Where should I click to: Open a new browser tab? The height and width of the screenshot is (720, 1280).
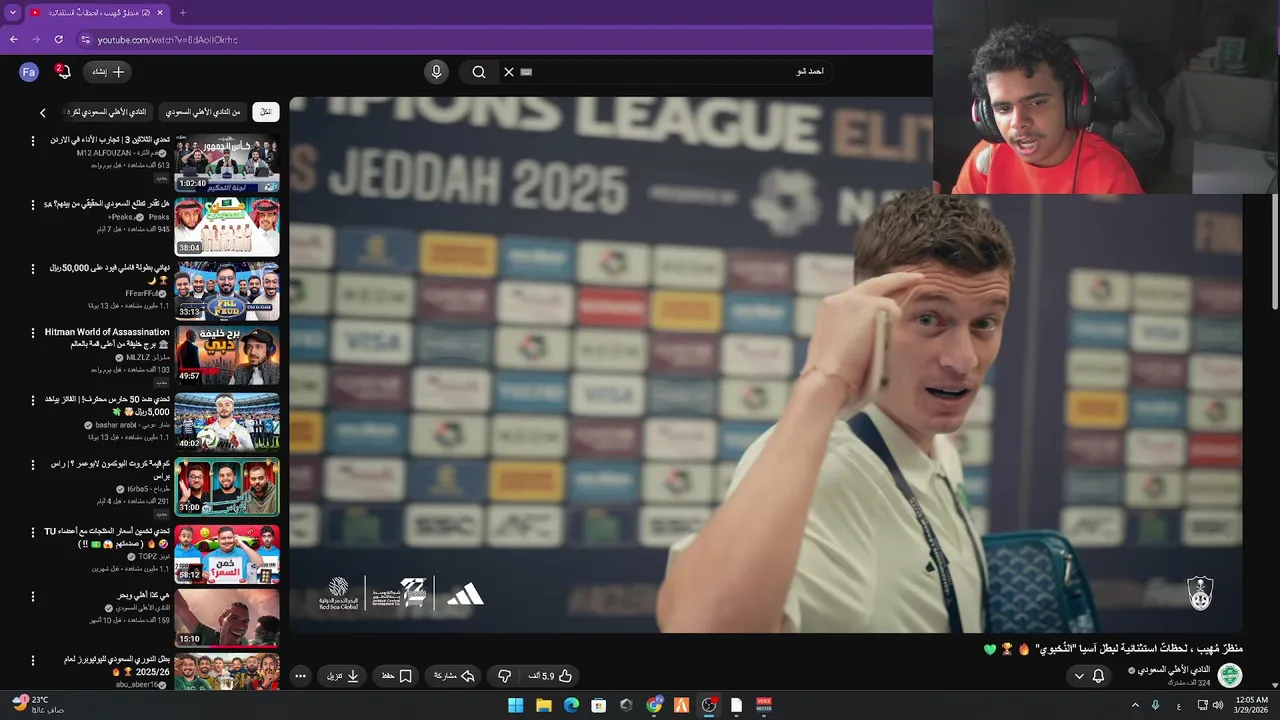click(x=182, y=13)
